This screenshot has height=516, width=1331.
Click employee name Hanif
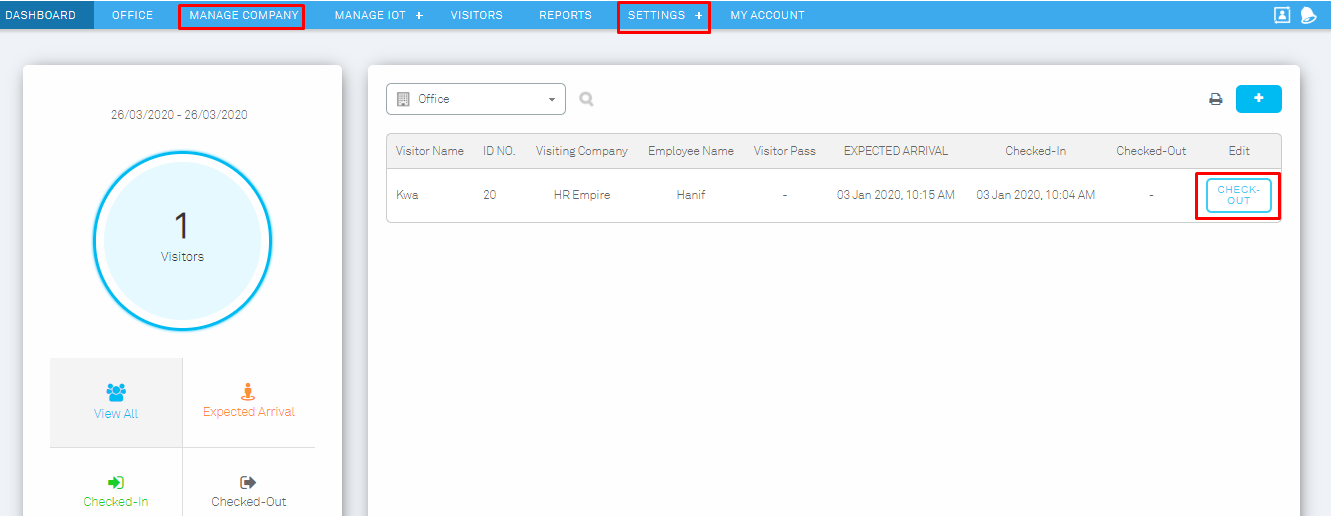pyautogui.click(x=691, y=195)
